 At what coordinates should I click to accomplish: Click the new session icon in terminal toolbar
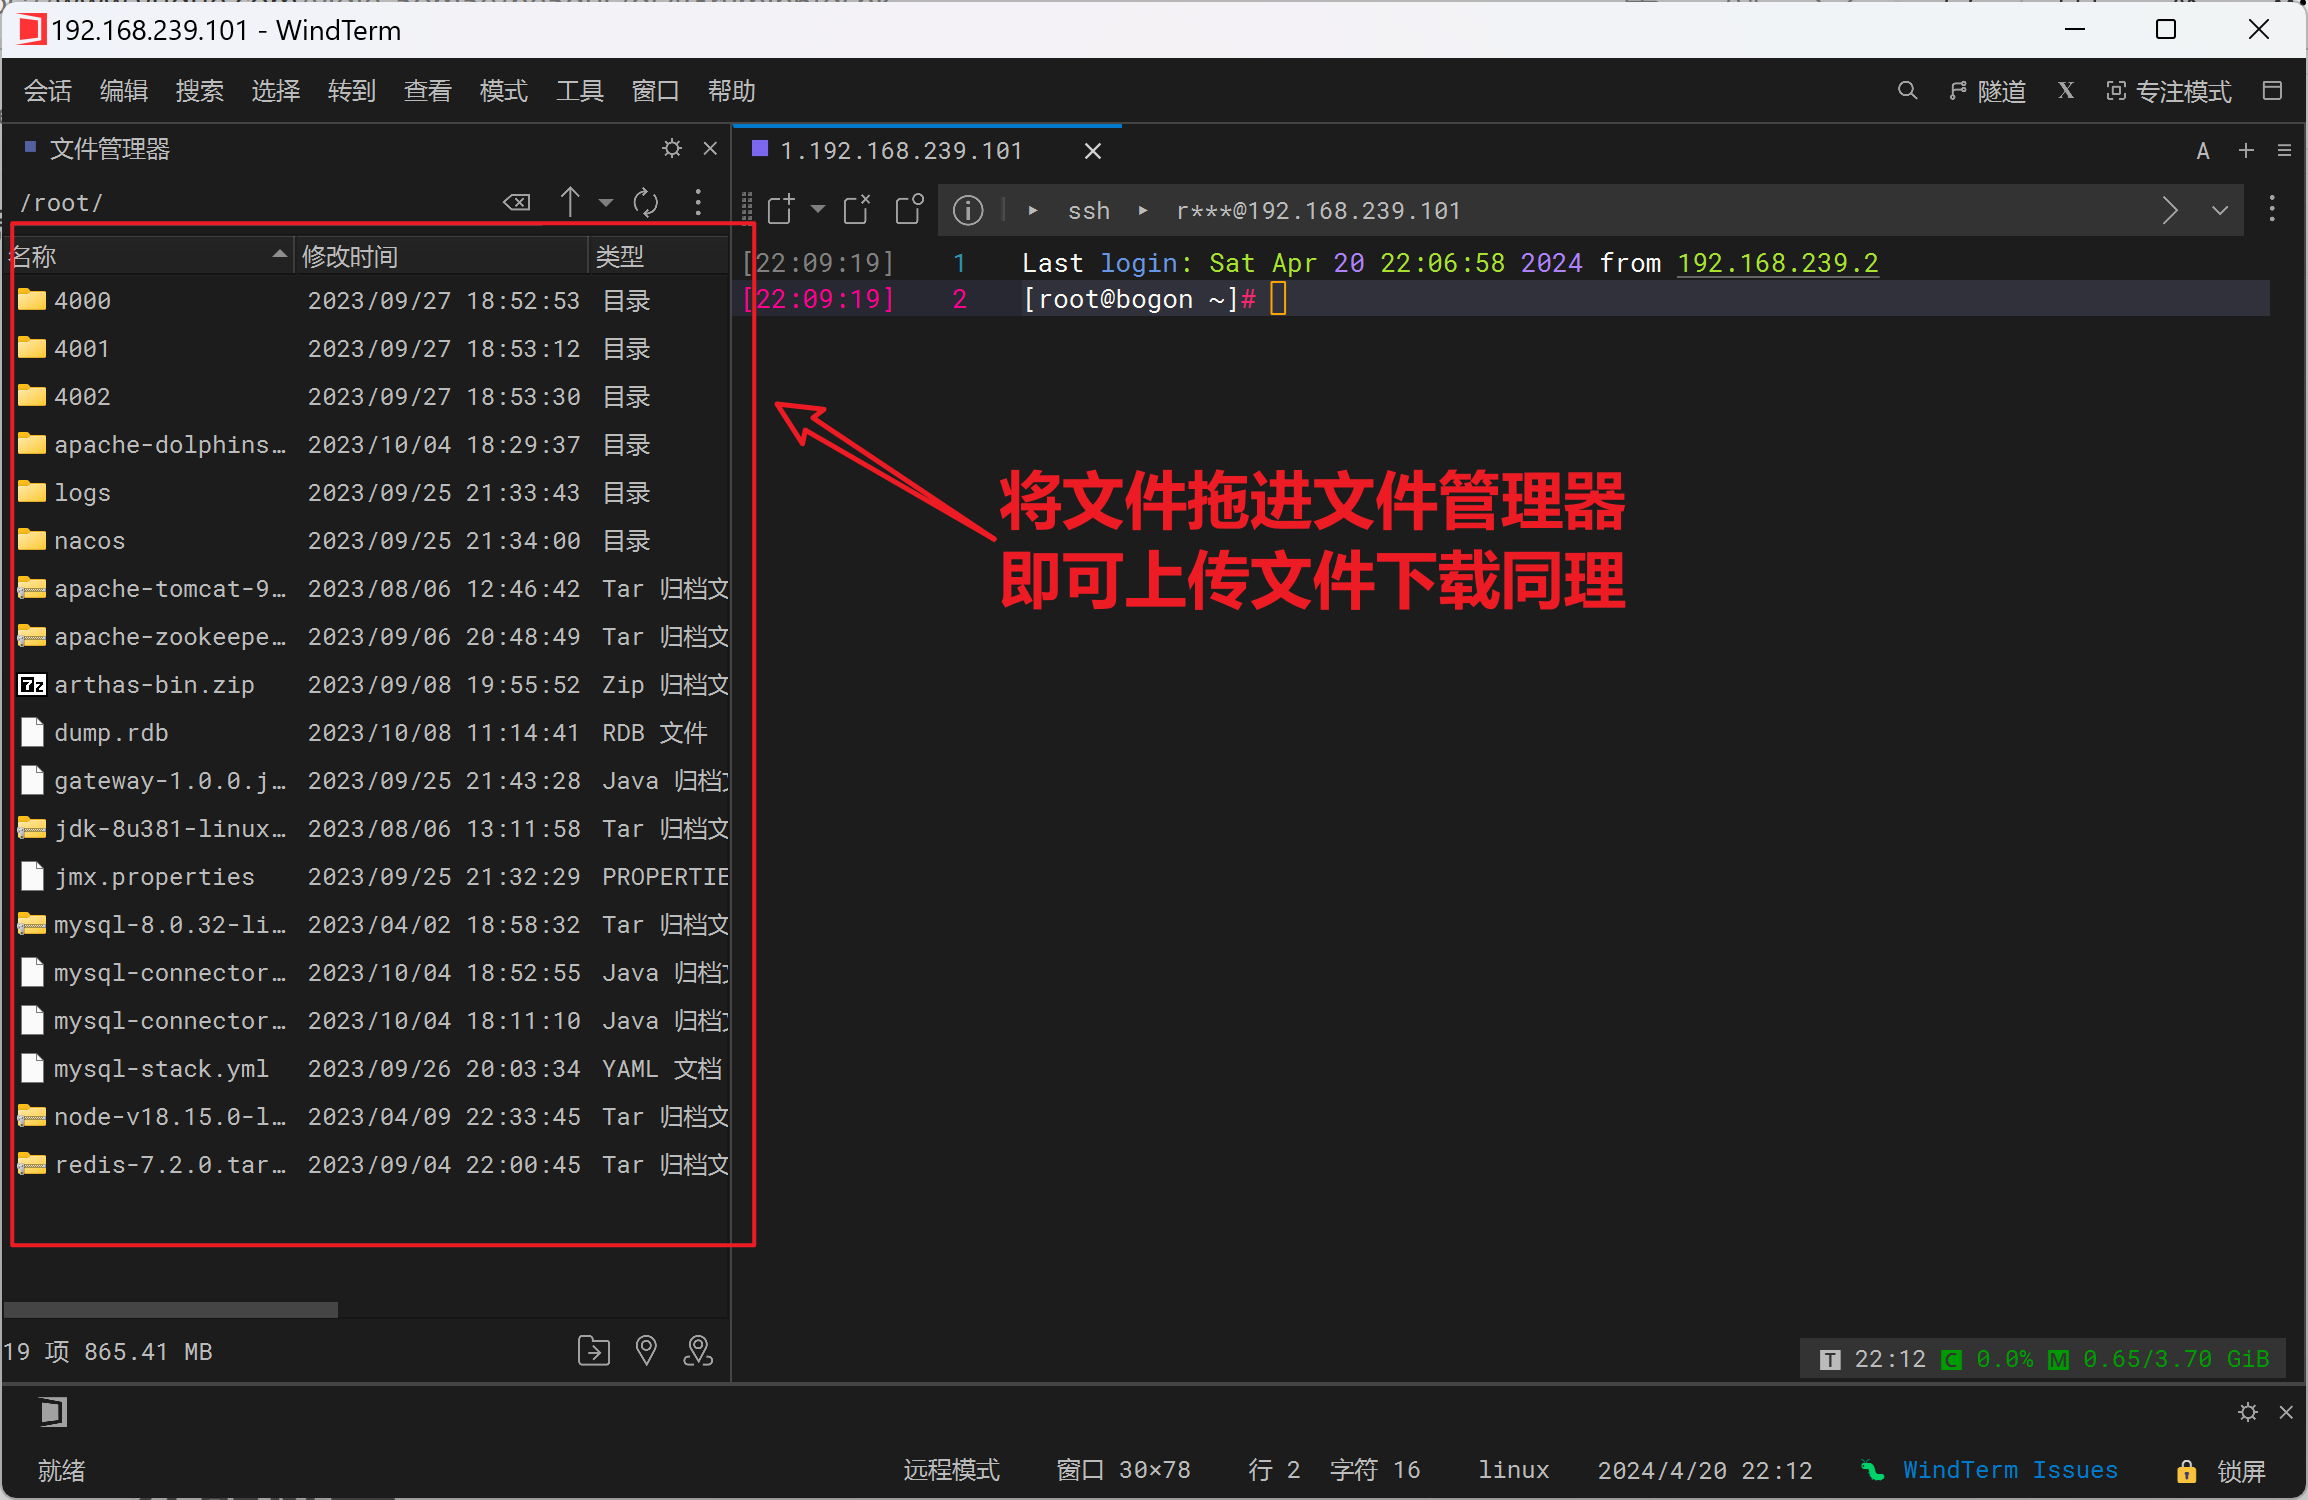pos(780,210)
